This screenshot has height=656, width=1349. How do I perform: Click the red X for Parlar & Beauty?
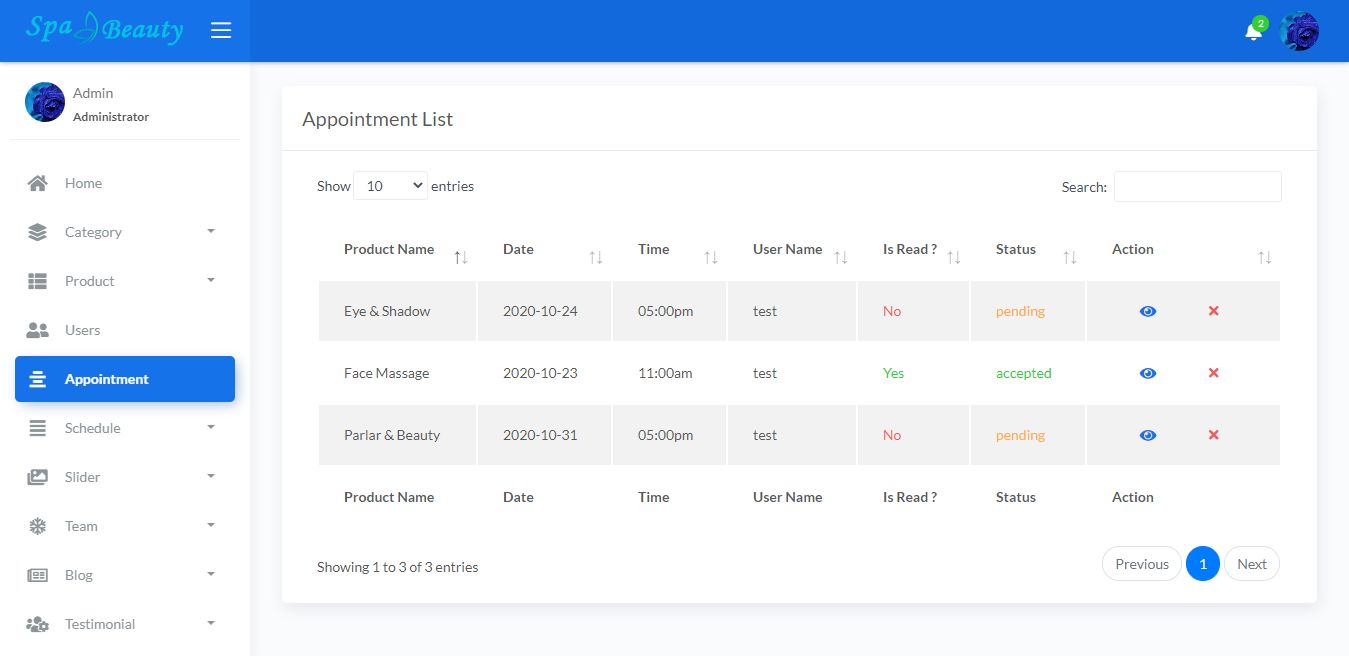pyautogui.click(x=1213, y=435)
